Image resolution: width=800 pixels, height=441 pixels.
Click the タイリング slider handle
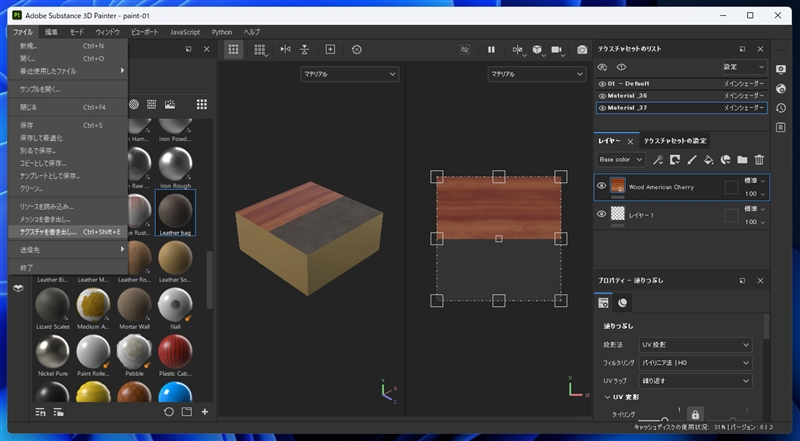(x=664, y=420)
